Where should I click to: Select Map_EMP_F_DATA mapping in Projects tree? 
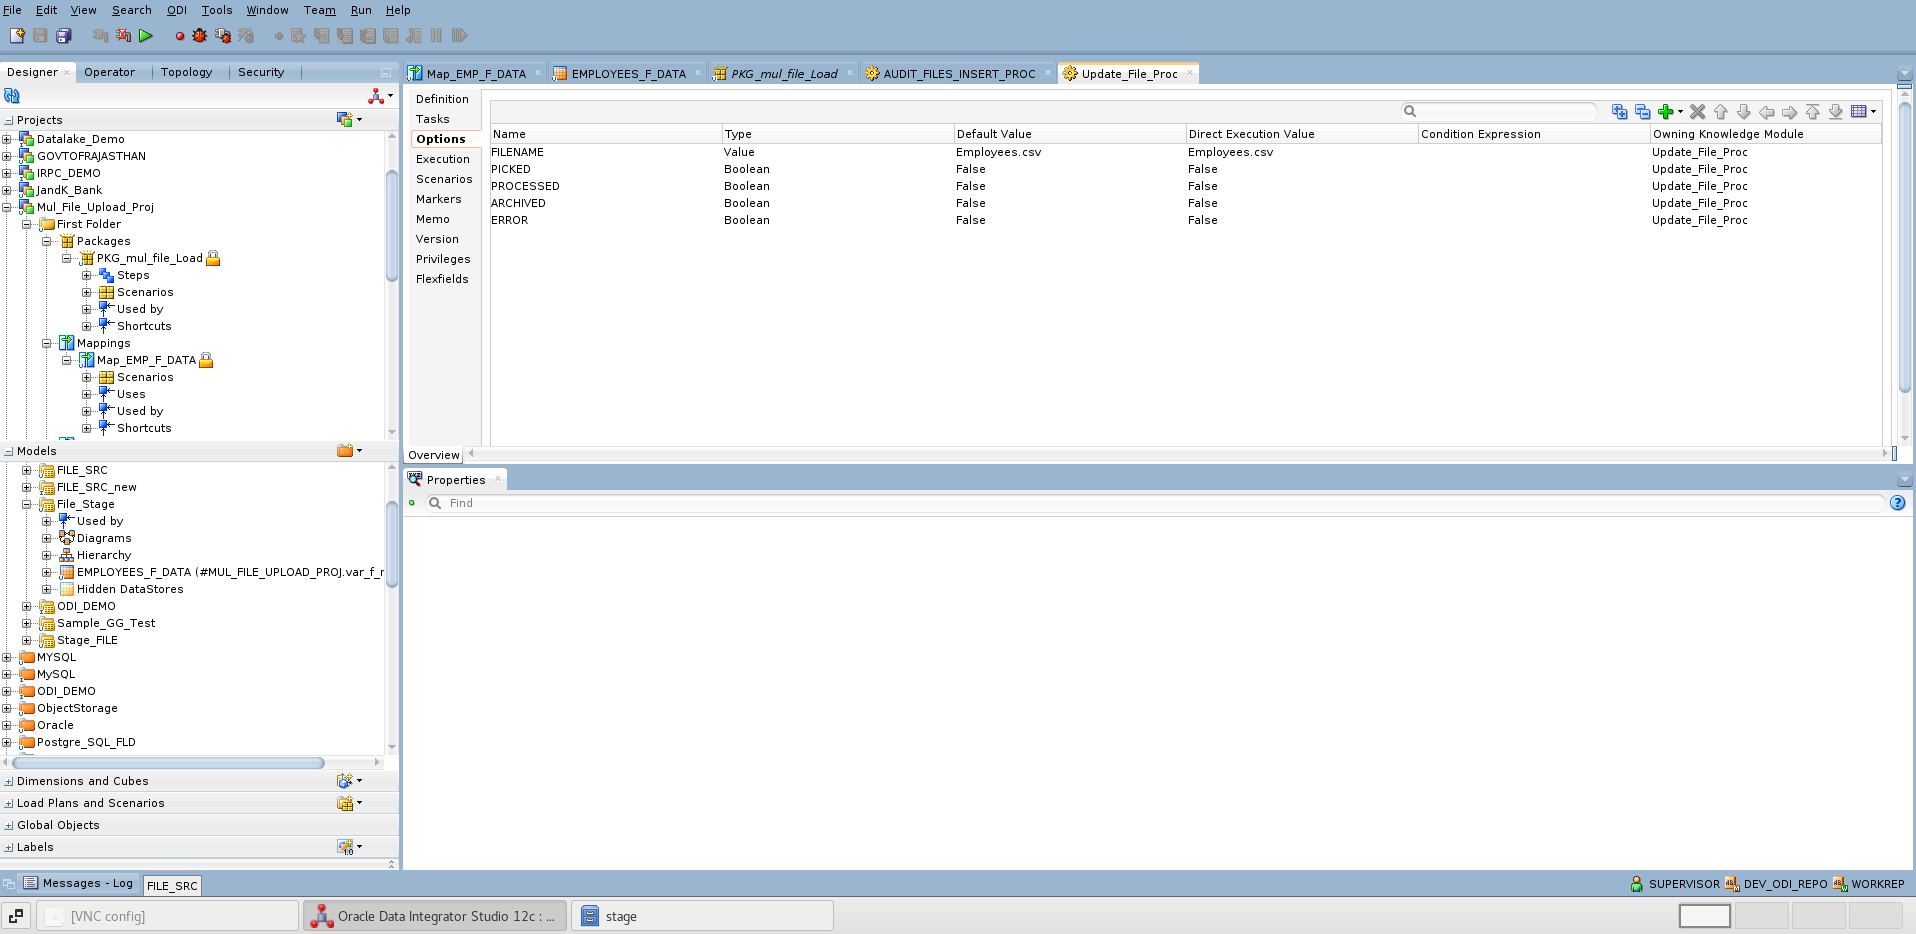click(146, 360)
